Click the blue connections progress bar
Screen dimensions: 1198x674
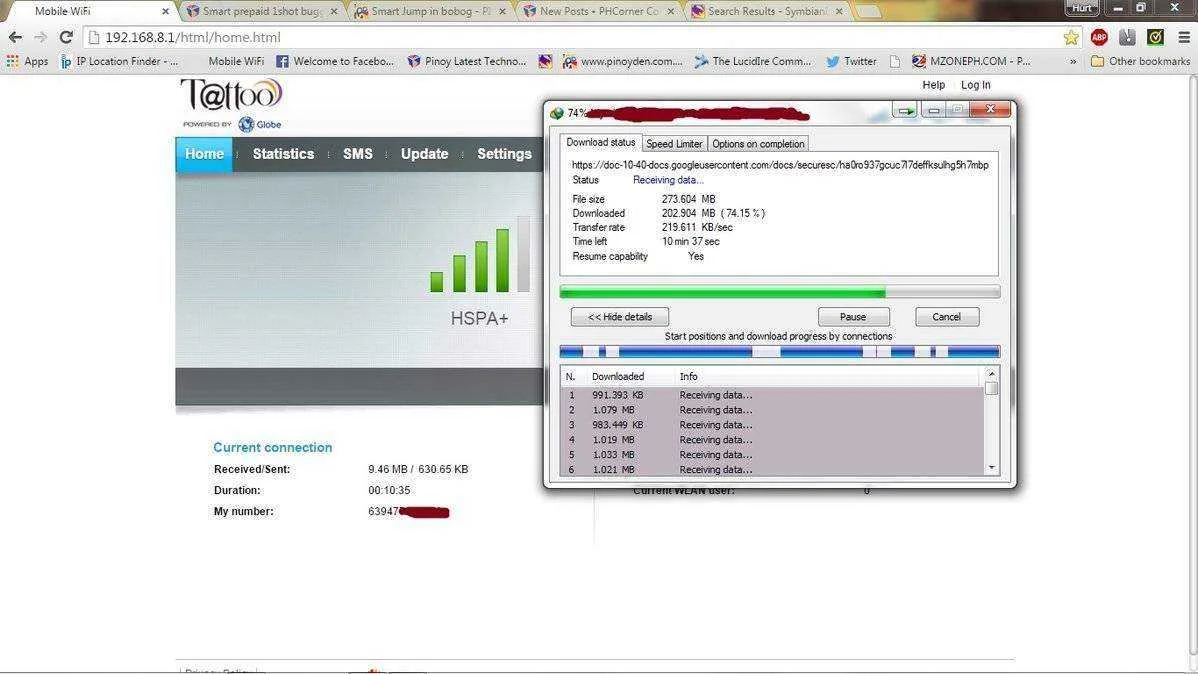779,352
